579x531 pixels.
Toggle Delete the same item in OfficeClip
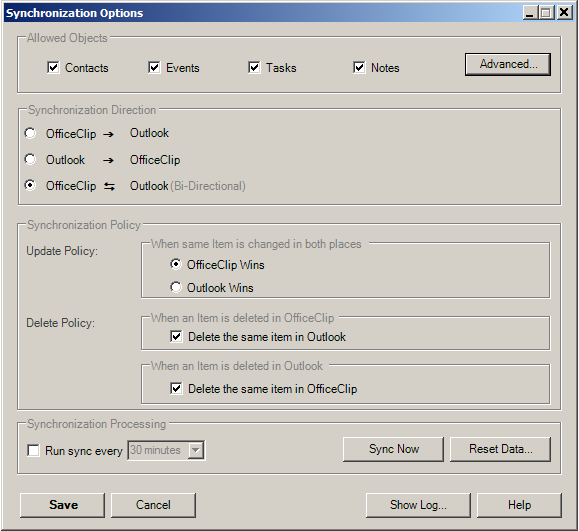click(176, 388)
